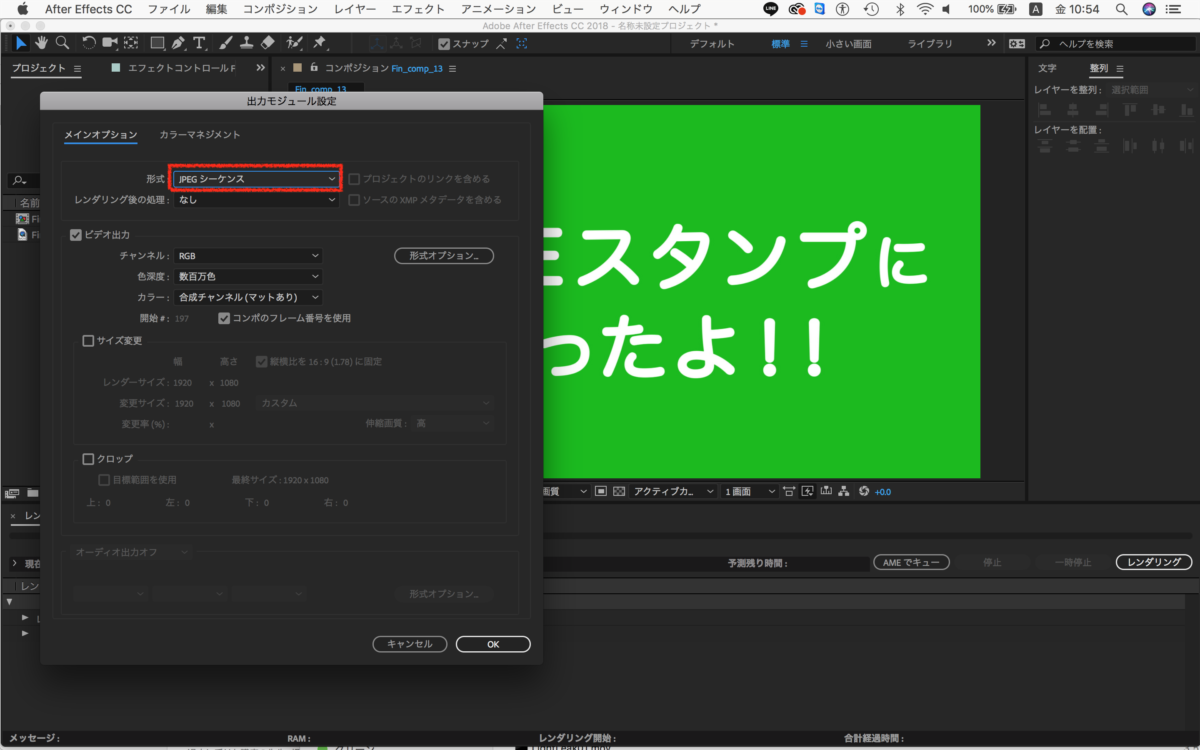Select the メインオプション tab
This screenshot has height=750, width=1200.
coord(101,134)
